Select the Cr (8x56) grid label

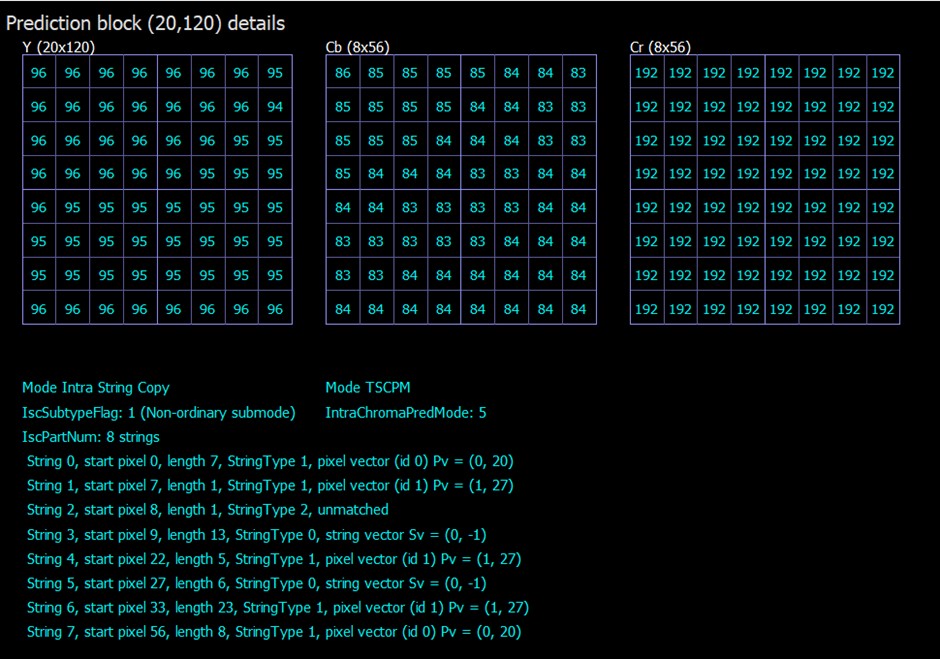[660, 47]
